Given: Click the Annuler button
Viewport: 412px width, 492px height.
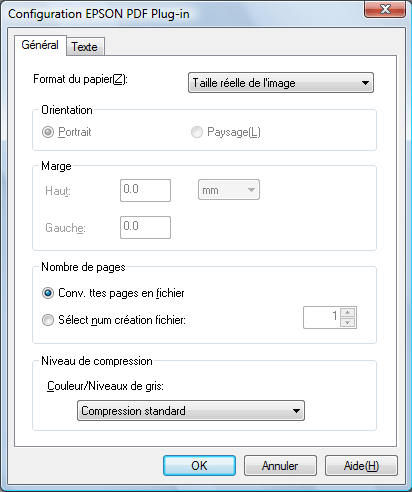Looking at the screenshot, I should point(280,465).
